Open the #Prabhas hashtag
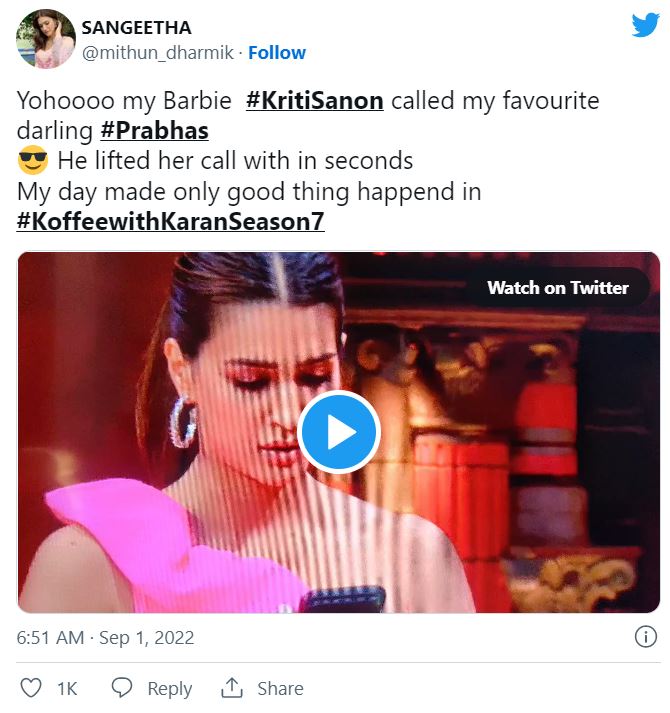Viewport: 670px width, 713px height. point(154,131)
